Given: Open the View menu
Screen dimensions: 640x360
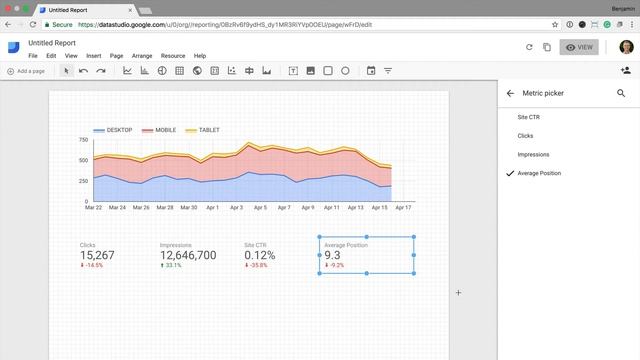Looking at the screenshot, I should click(71, 56).
